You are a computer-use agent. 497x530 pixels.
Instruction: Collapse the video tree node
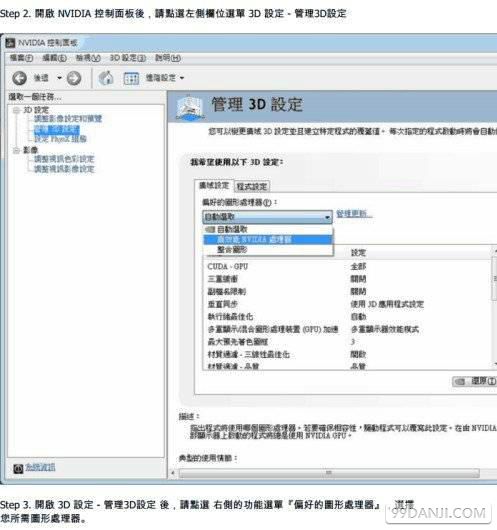pos(16,150)
